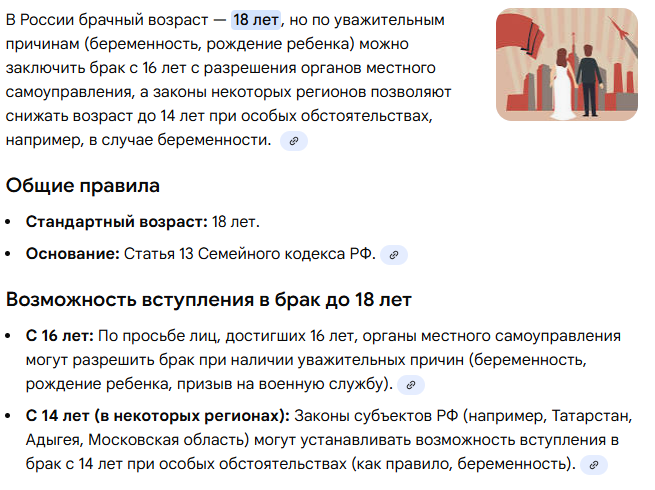This screenshot has width=655, height=490.
Task: Open the wedding couple illustration thumbnail
Action: pos(566,65)
